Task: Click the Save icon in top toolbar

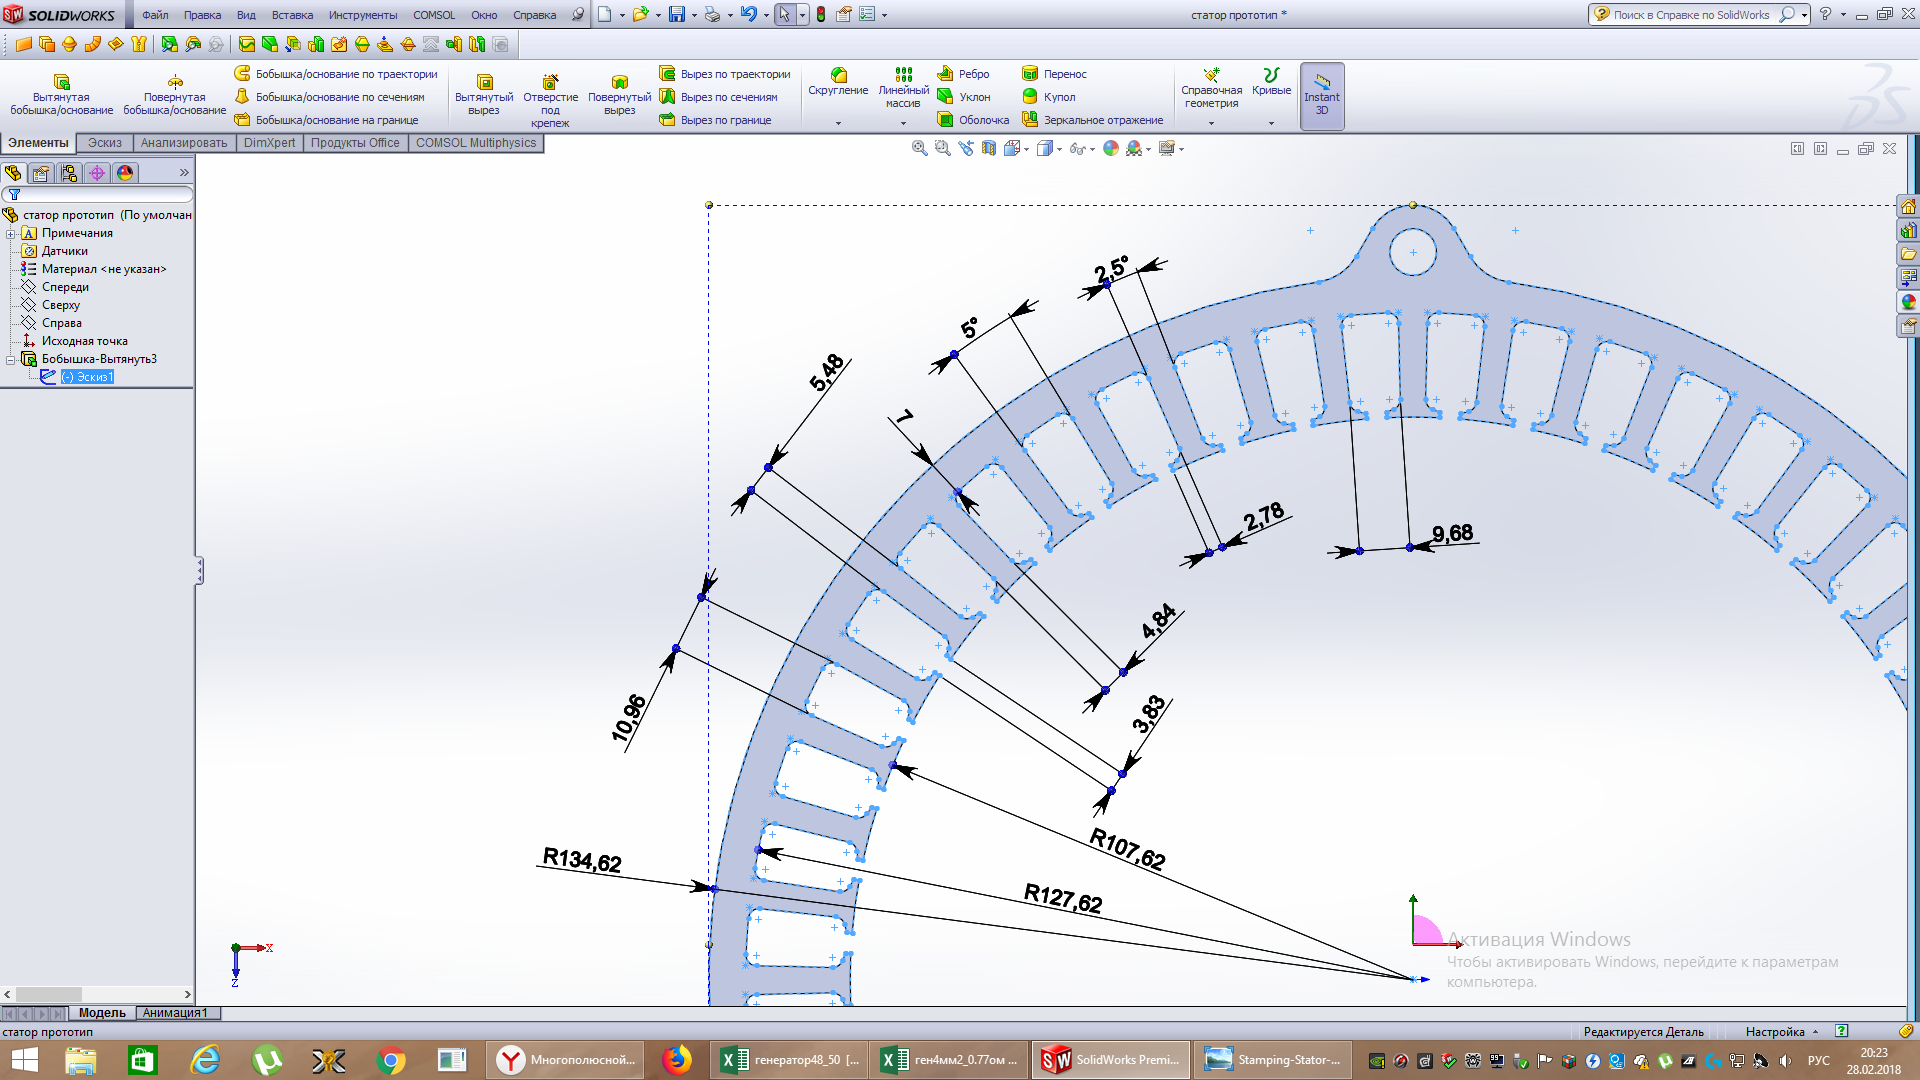Action: (677, 14)
